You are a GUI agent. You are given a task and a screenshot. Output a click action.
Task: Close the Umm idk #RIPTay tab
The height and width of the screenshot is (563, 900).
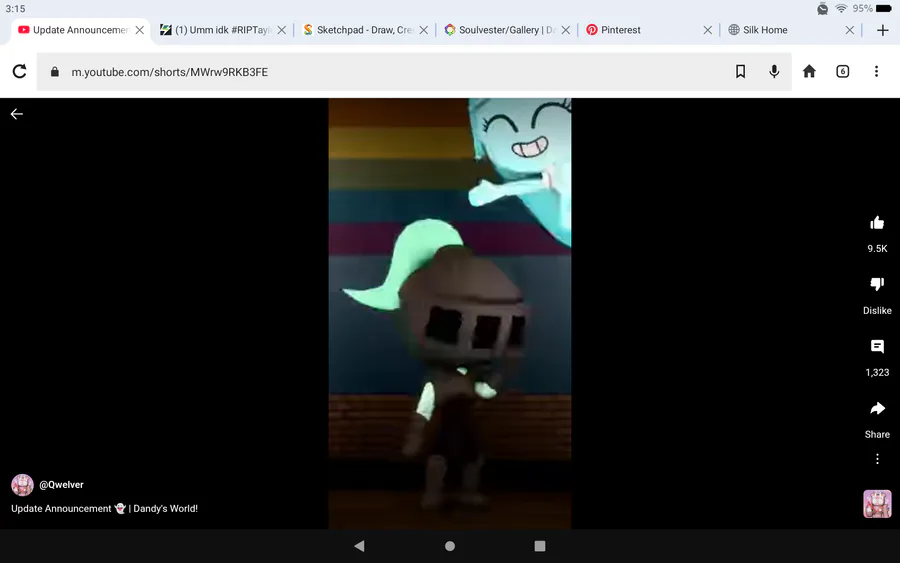click(x=281, y=30)
